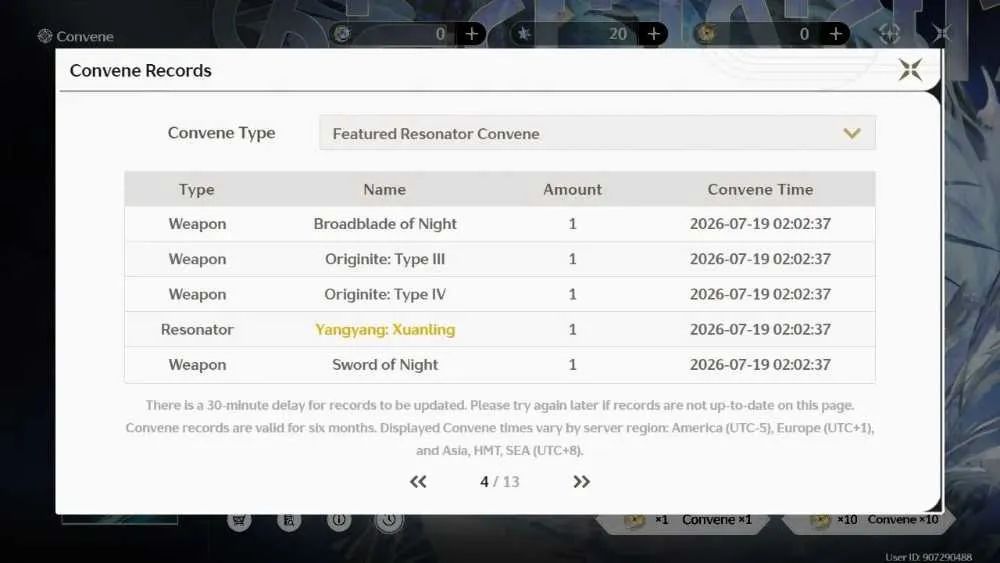Click the User ID text at bottom
The image size is (1000, 563).
pos(929,557)
